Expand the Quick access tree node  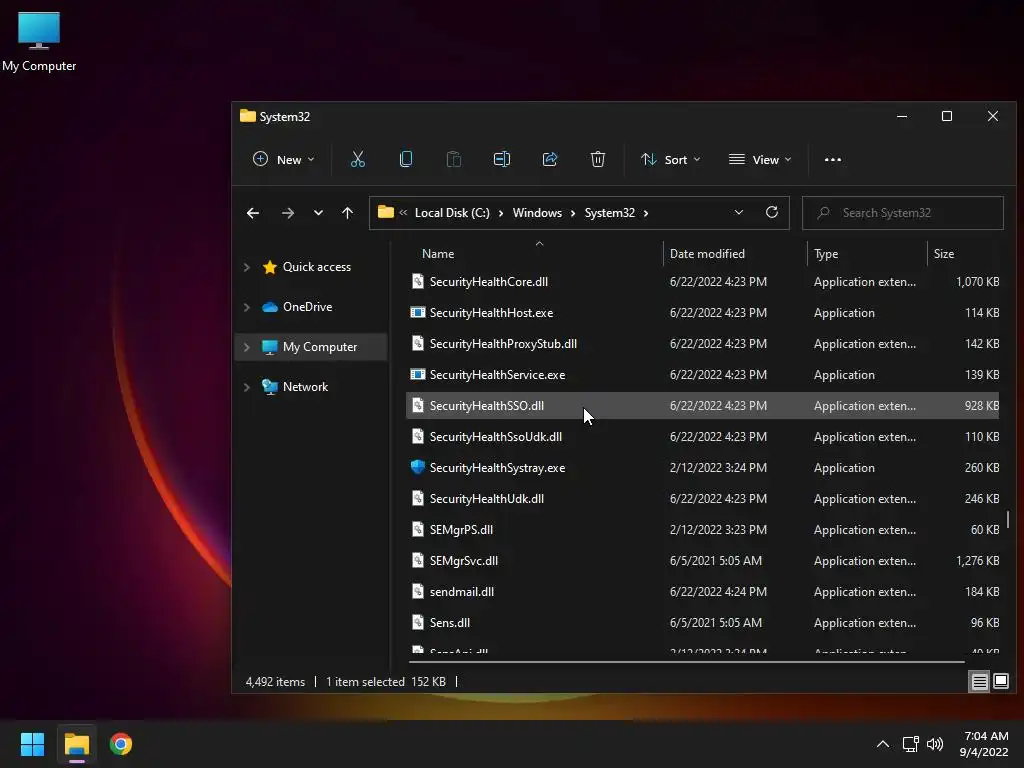point(247,267)
